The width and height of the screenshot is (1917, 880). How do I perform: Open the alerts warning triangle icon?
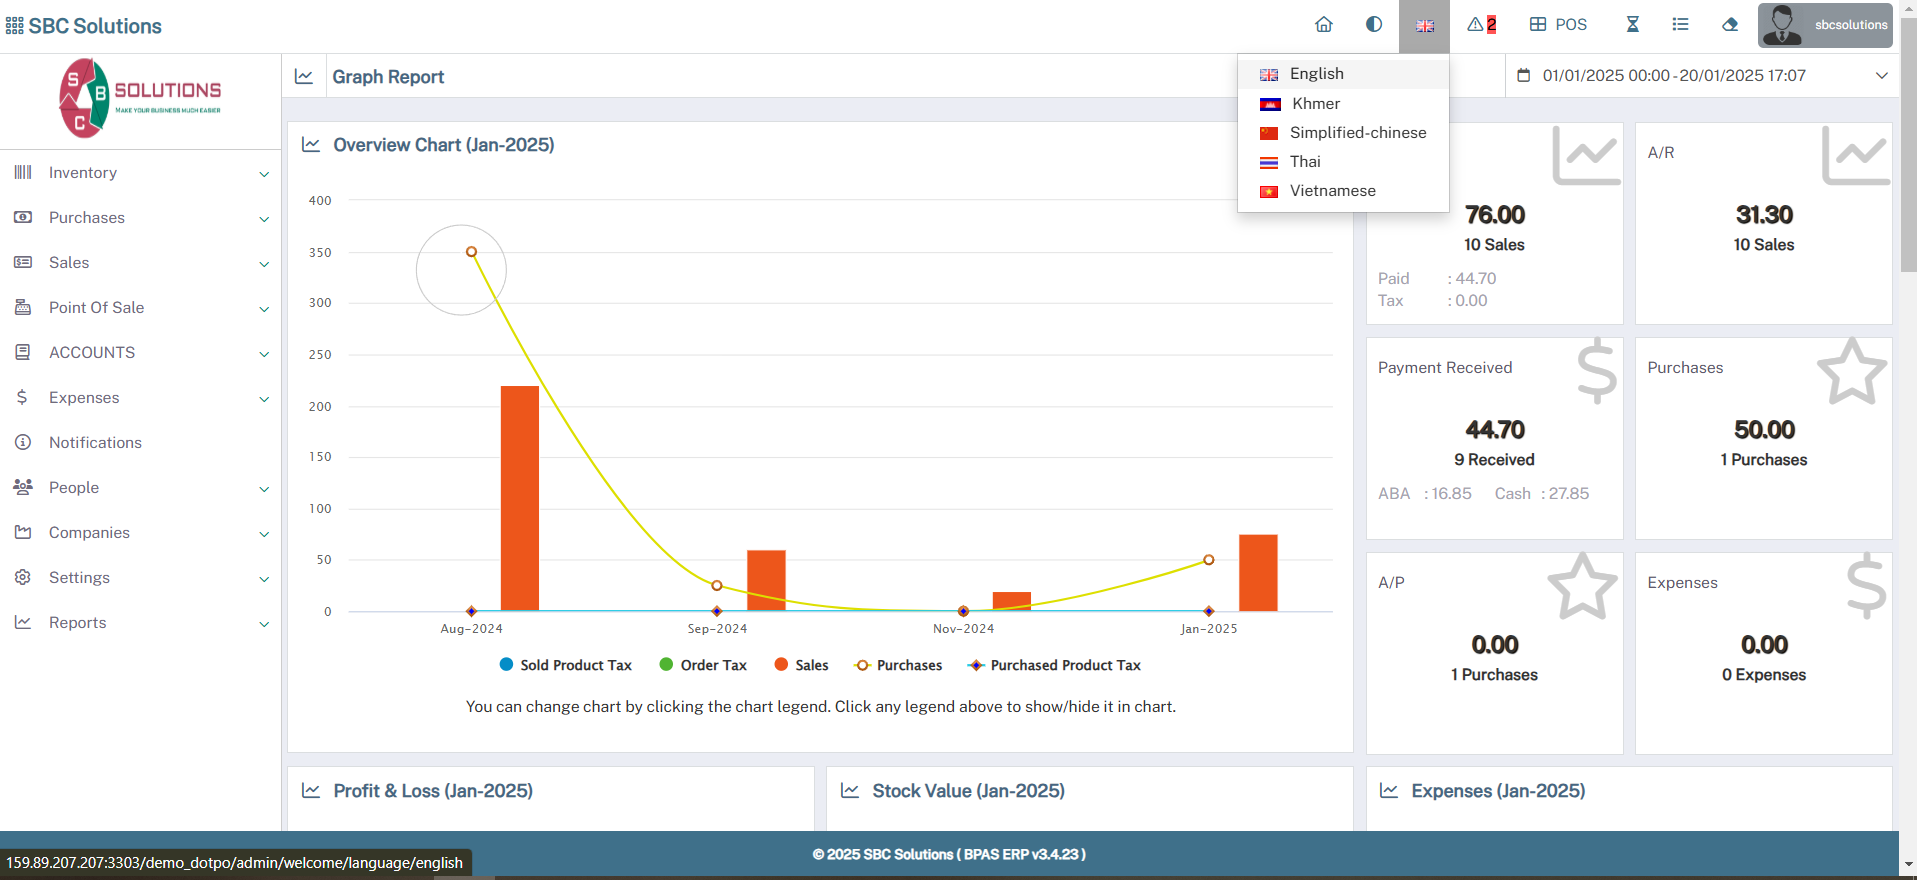1481,25
